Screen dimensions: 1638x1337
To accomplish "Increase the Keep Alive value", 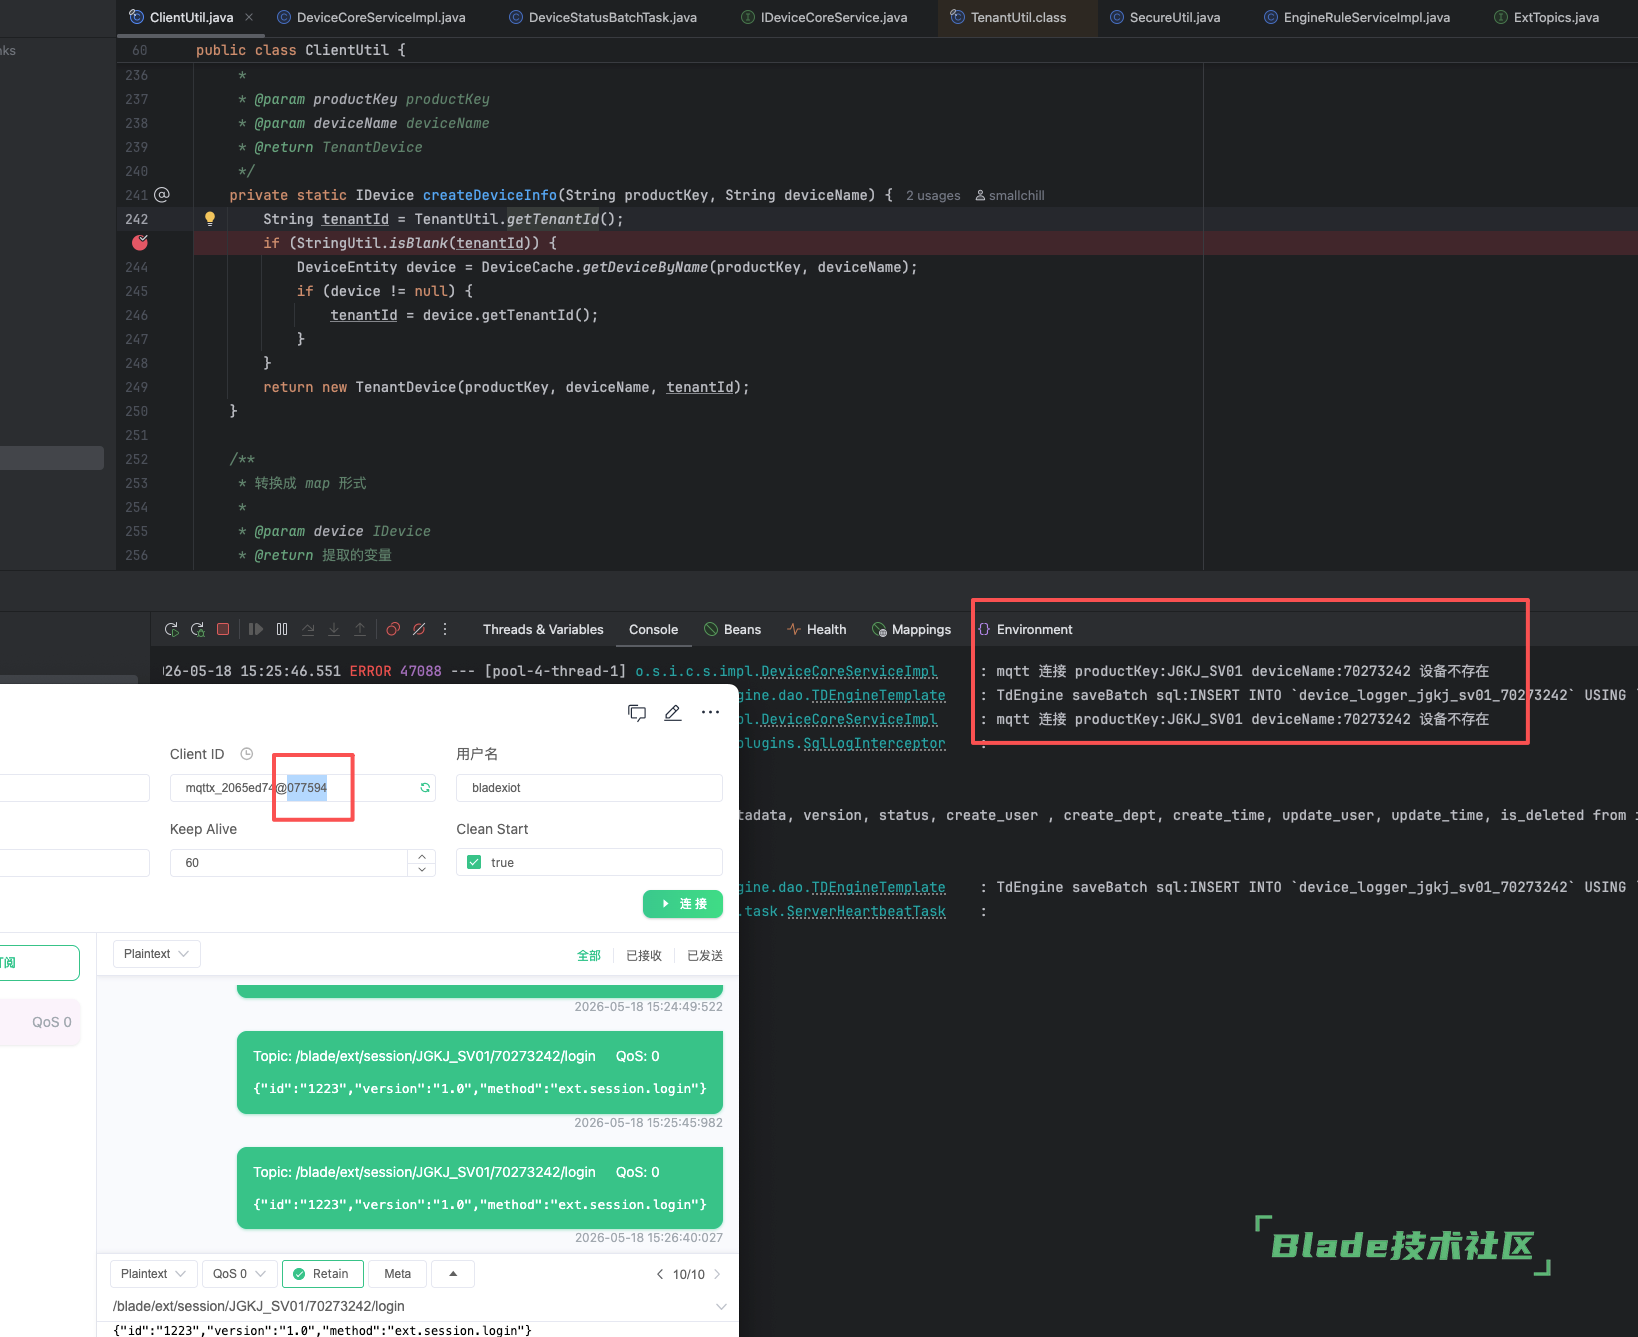I will tap(422, 856).
